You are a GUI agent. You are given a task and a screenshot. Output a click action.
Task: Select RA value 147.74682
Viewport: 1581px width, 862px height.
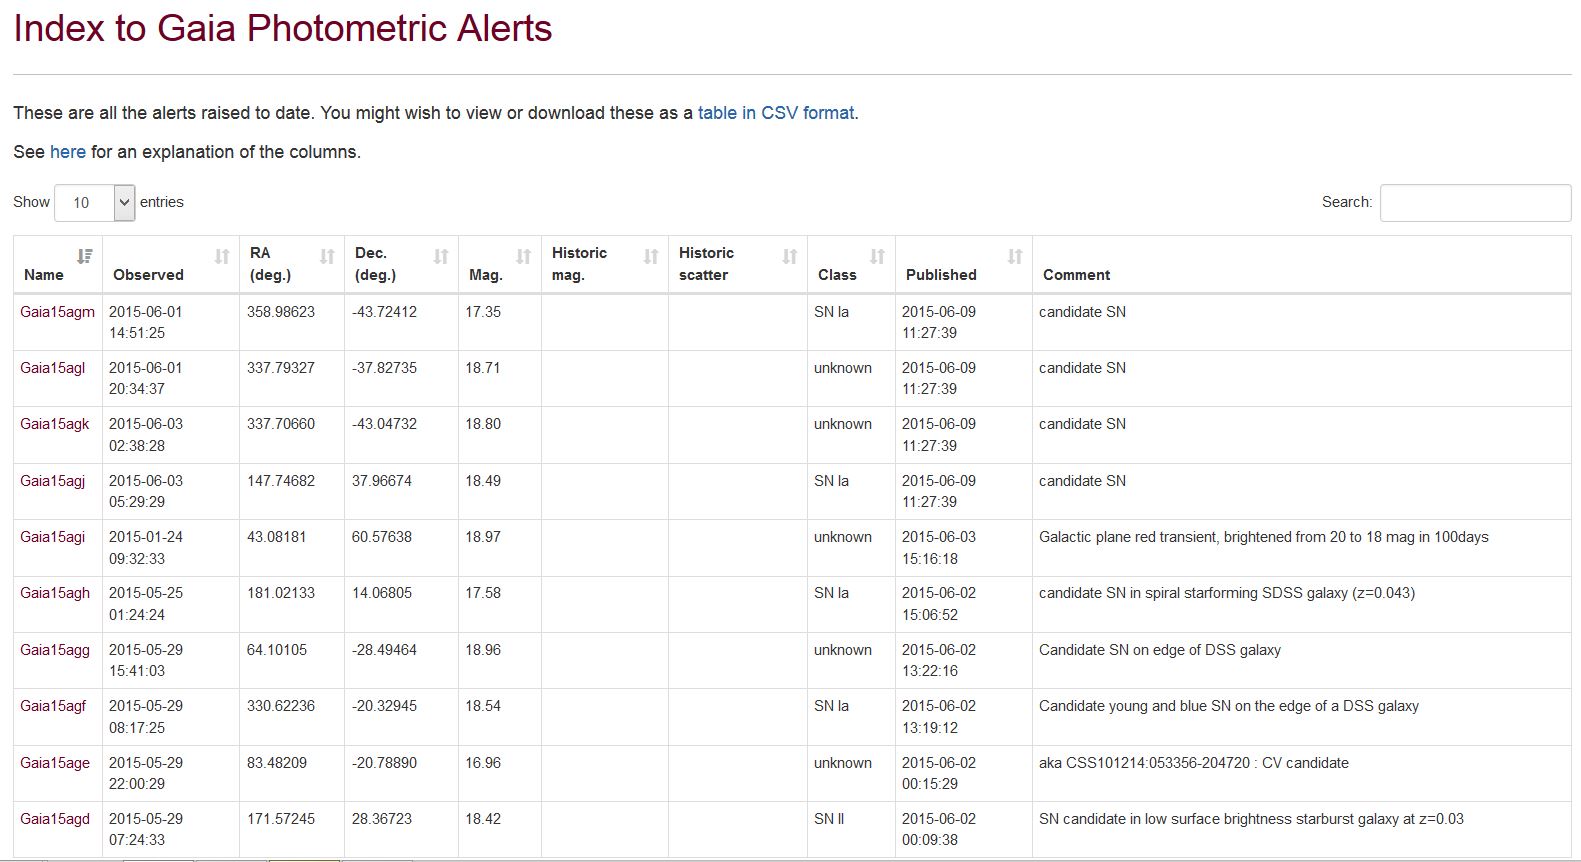(x=281, y=481)
